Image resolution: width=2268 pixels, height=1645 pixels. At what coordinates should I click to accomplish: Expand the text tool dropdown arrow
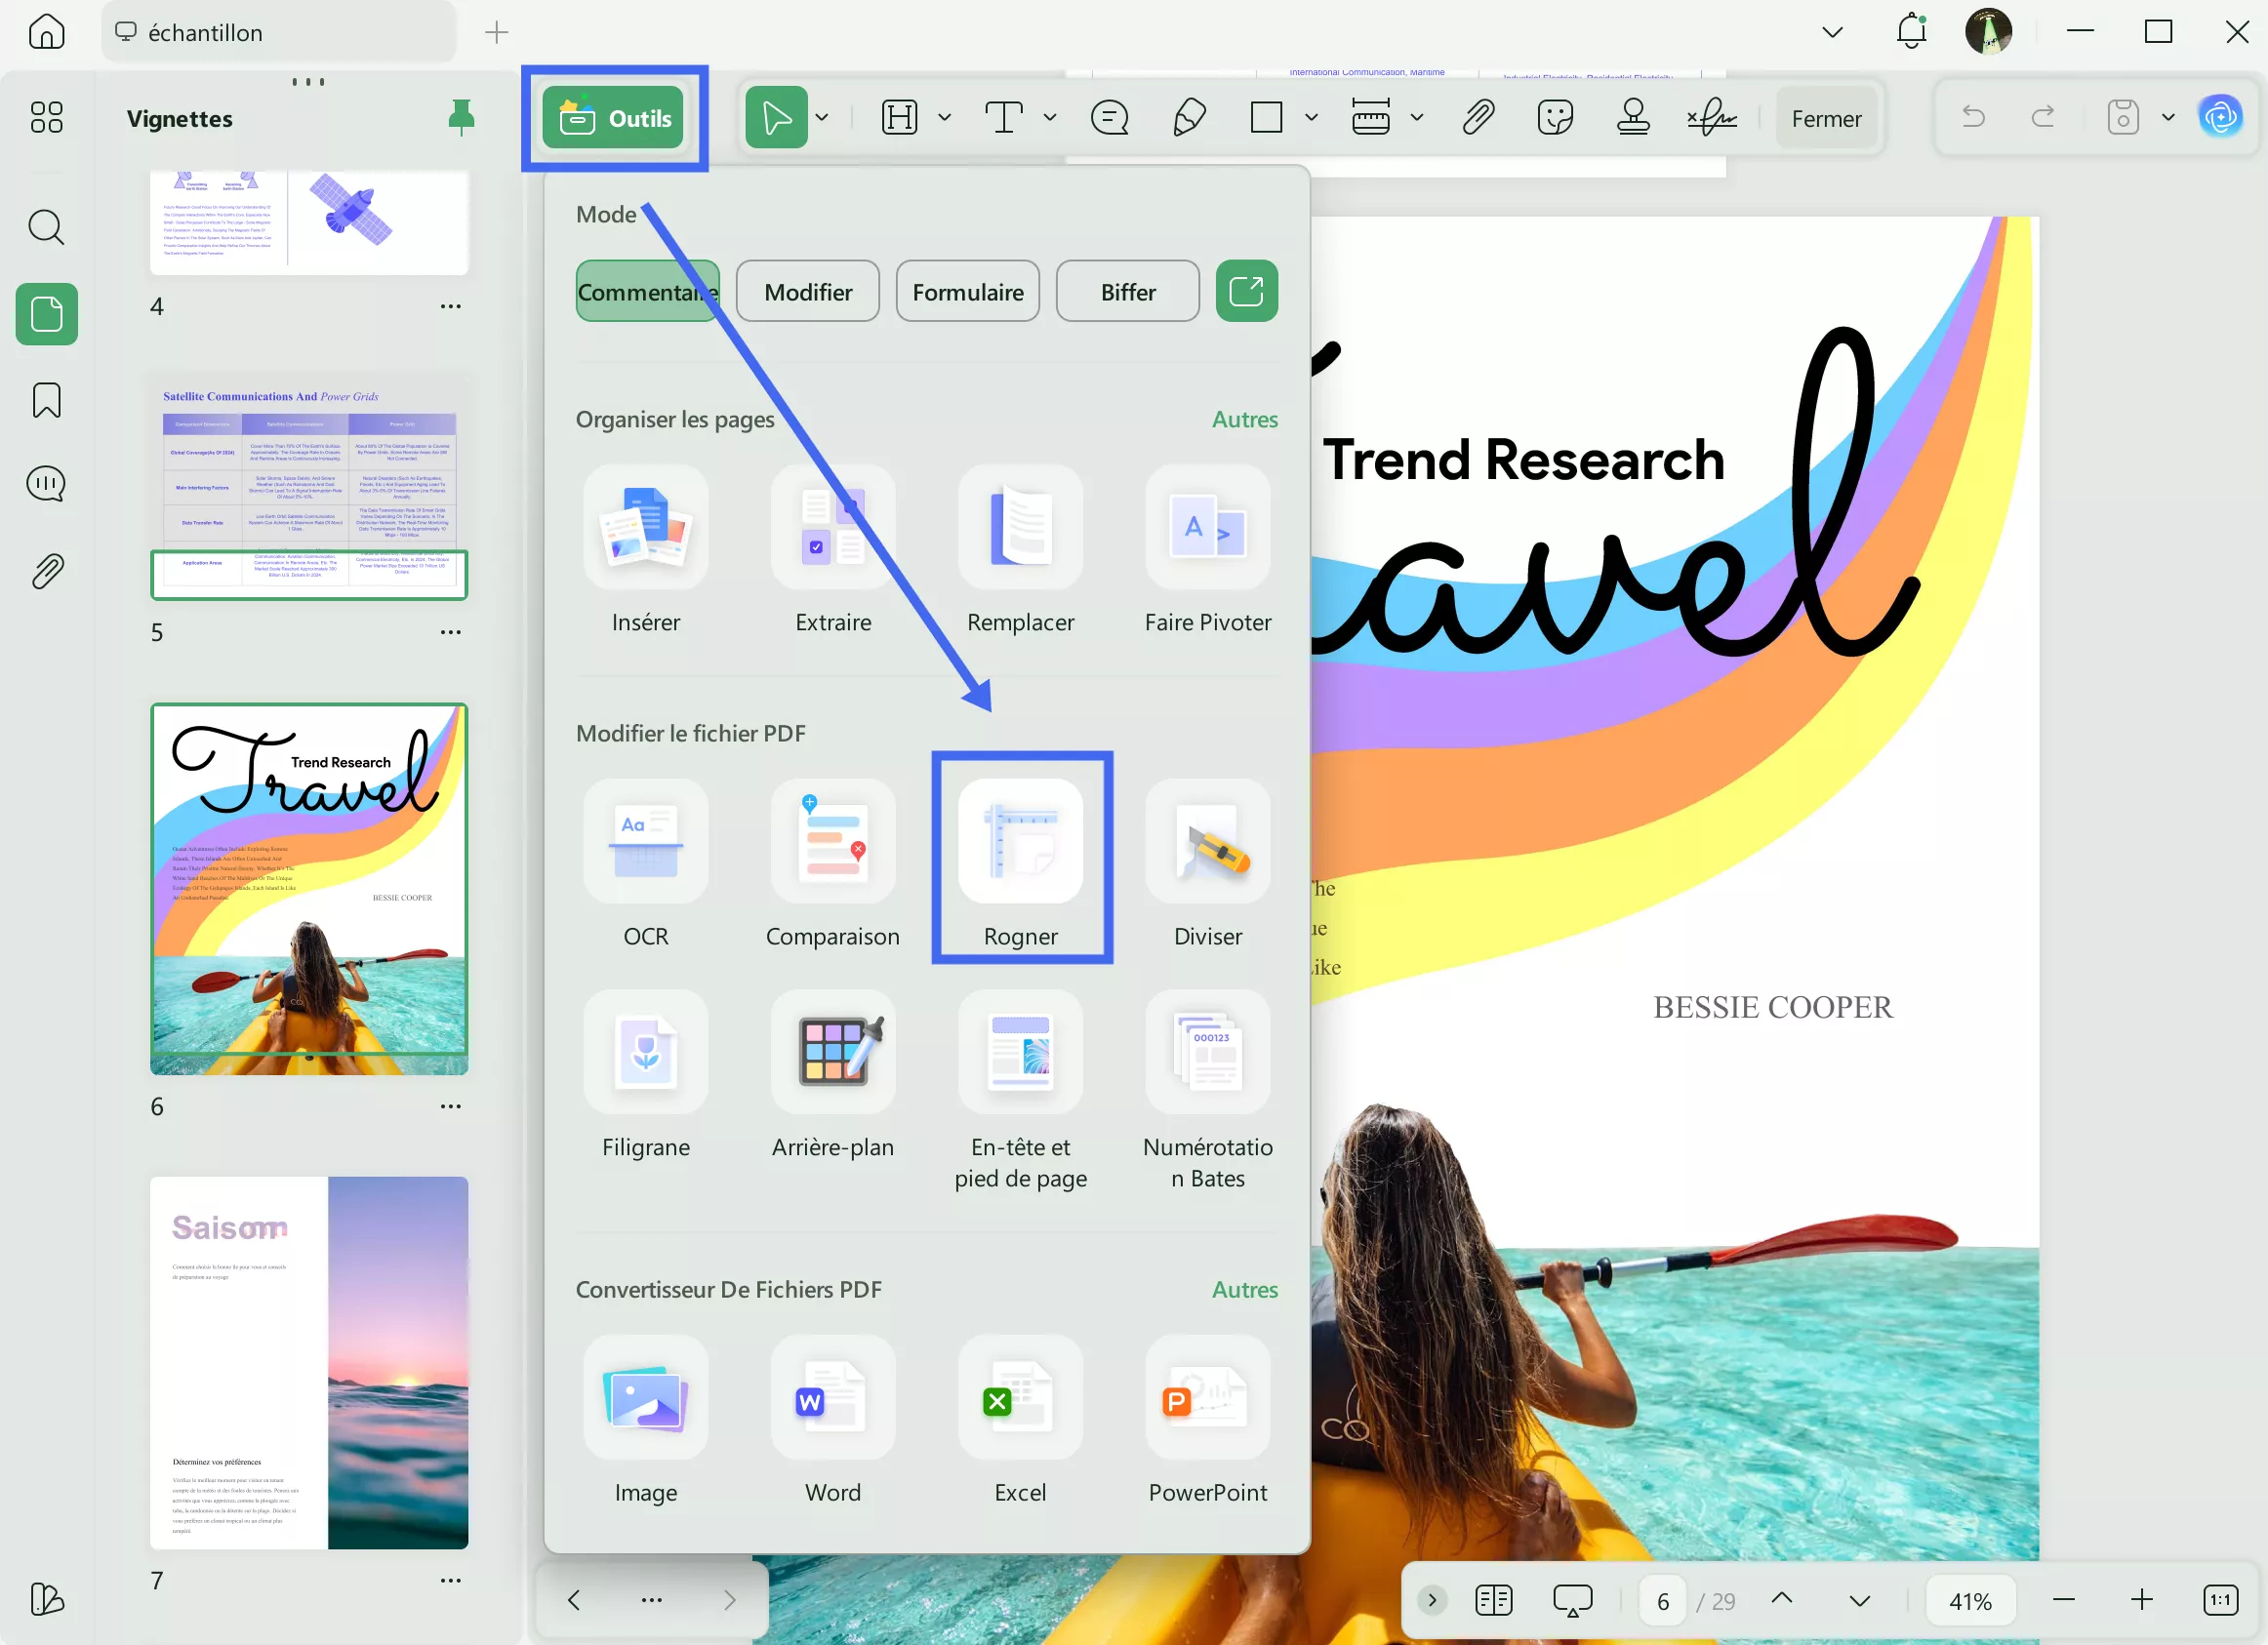coord(1049,118)
